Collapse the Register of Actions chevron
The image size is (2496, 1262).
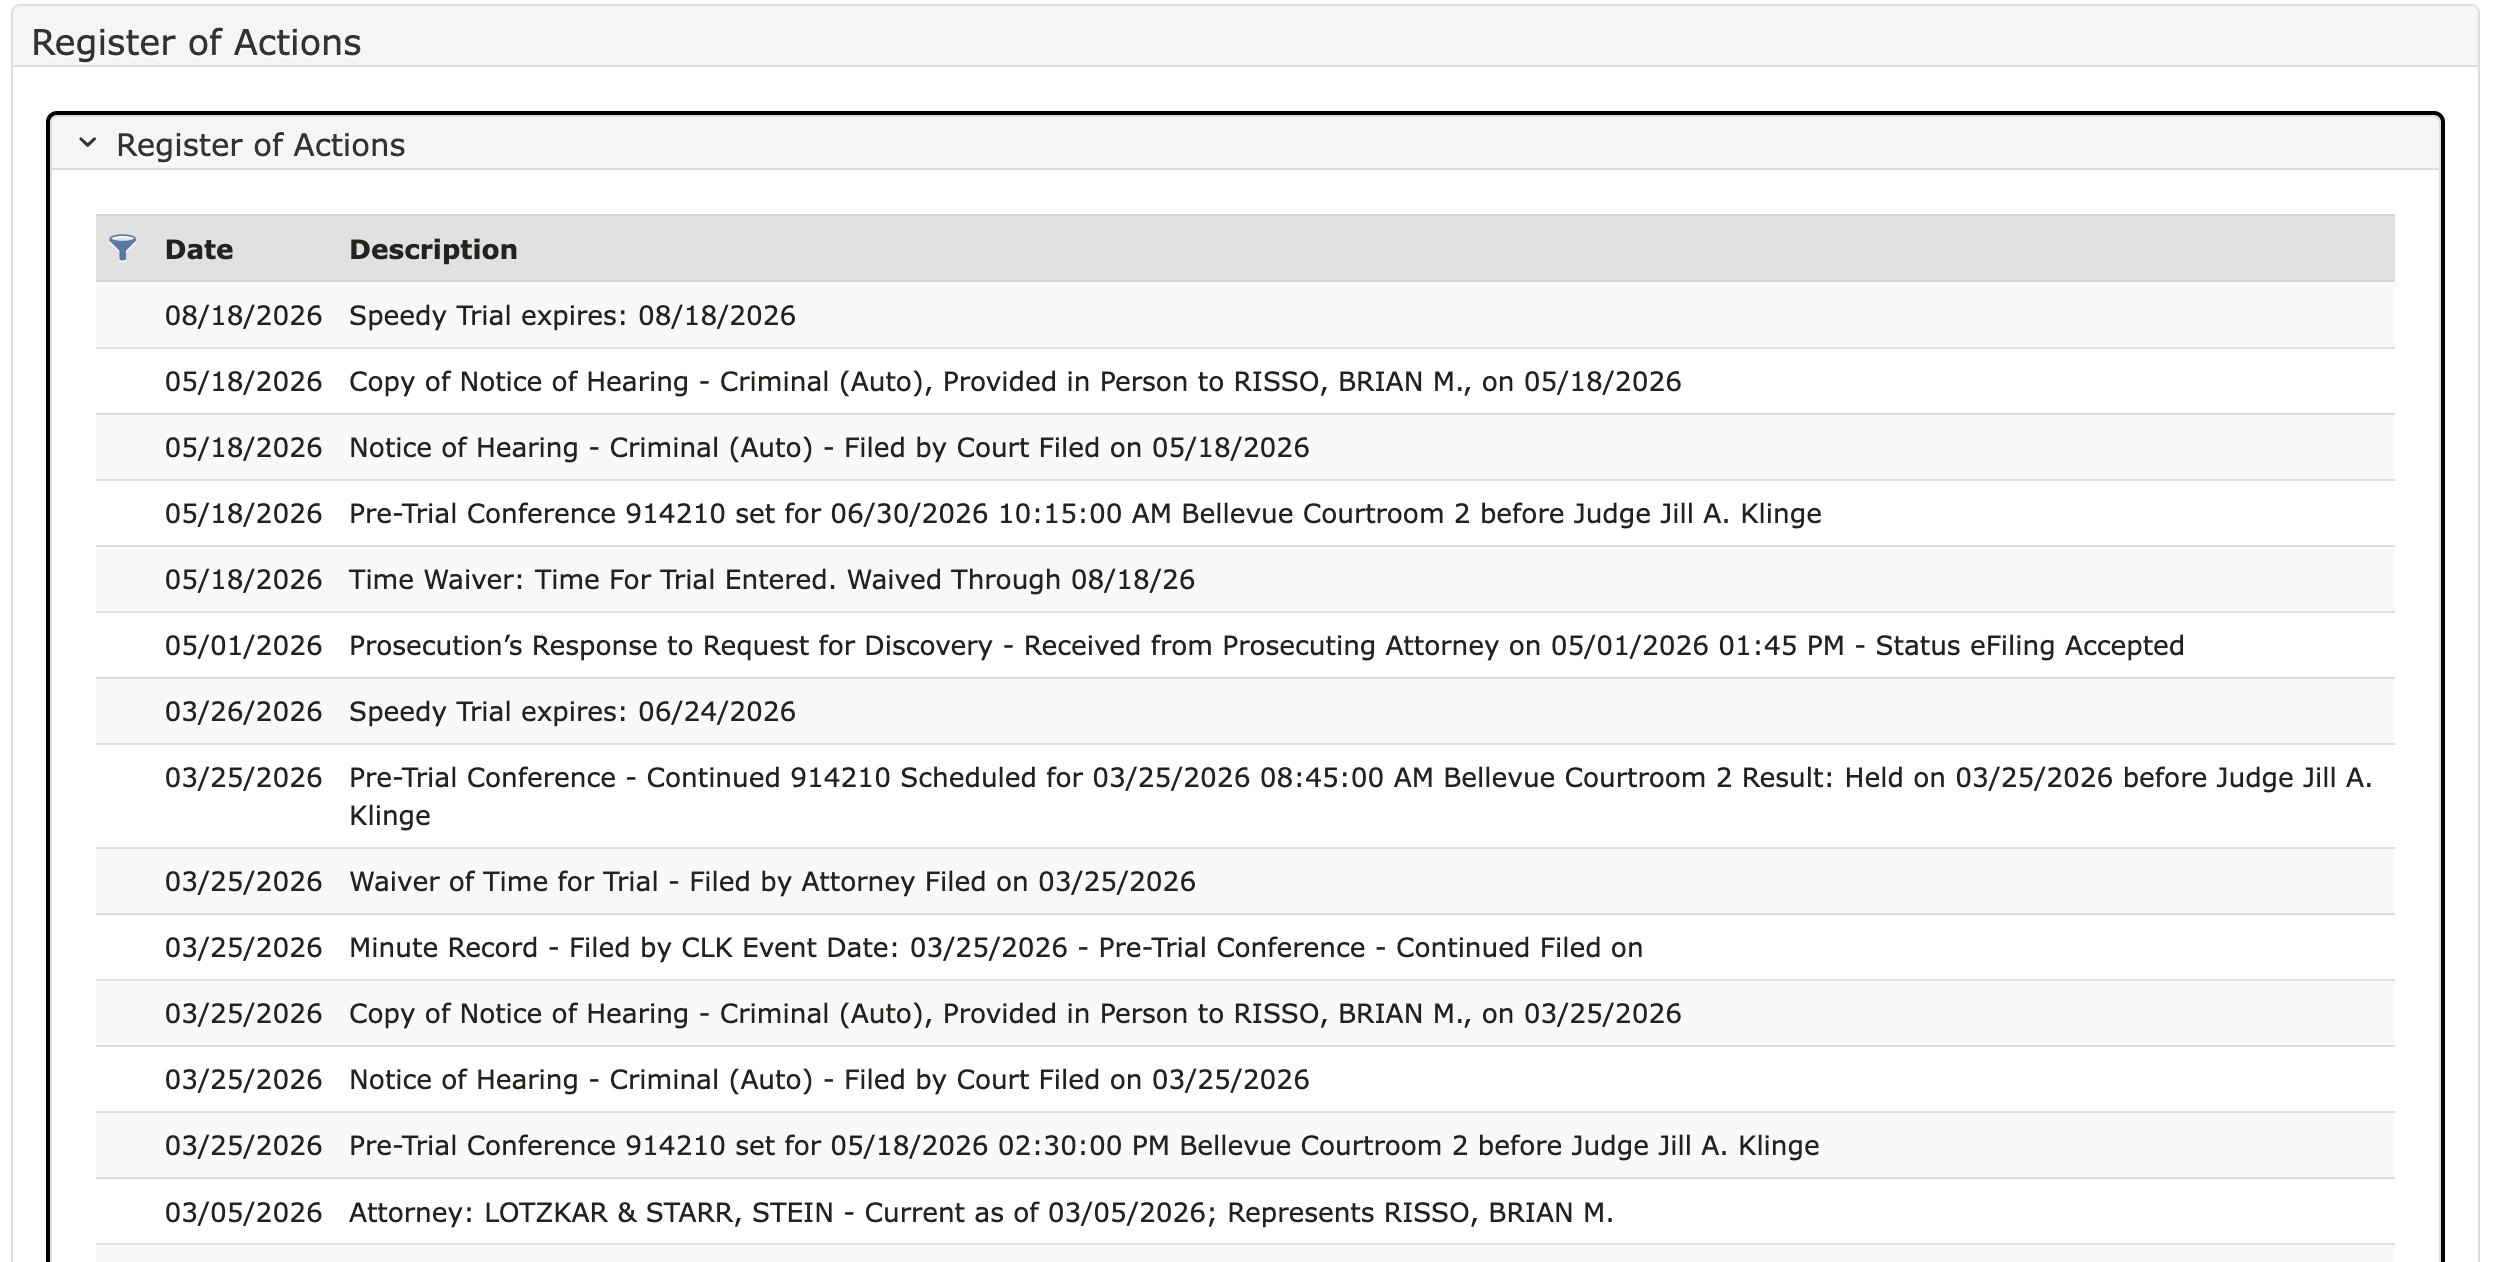[88, 144]
